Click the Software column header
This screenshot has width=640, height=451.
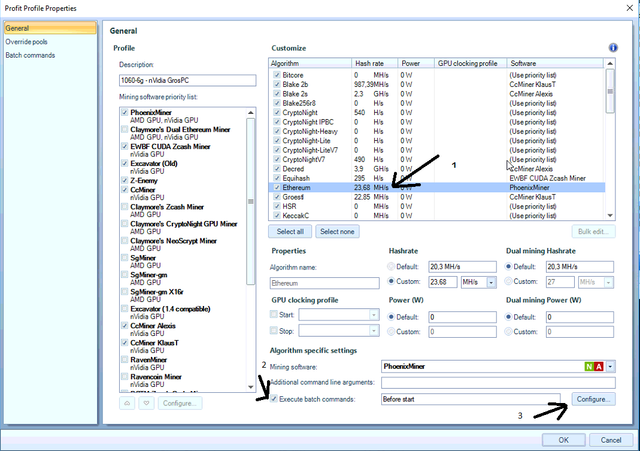click(555, 63)
